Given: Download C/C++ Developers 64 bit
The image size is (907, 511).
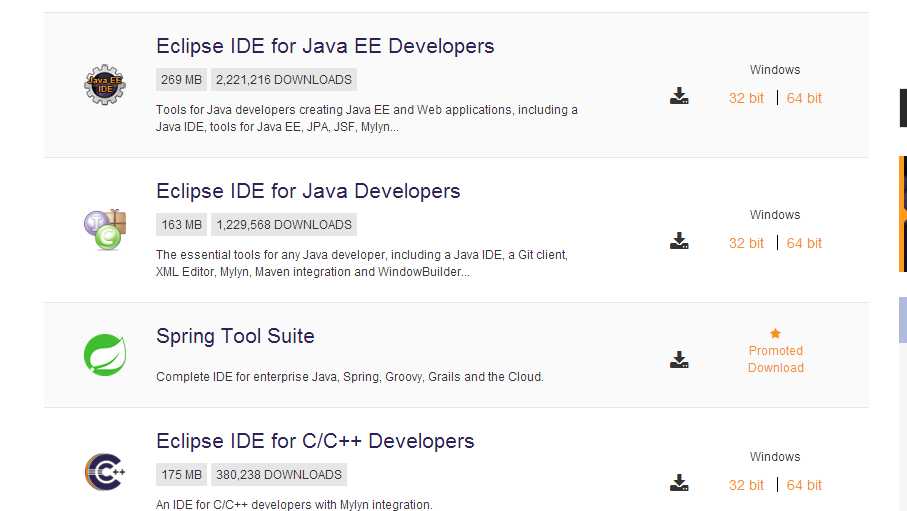Looking at the screenshot, I should (x=804, y=485).
